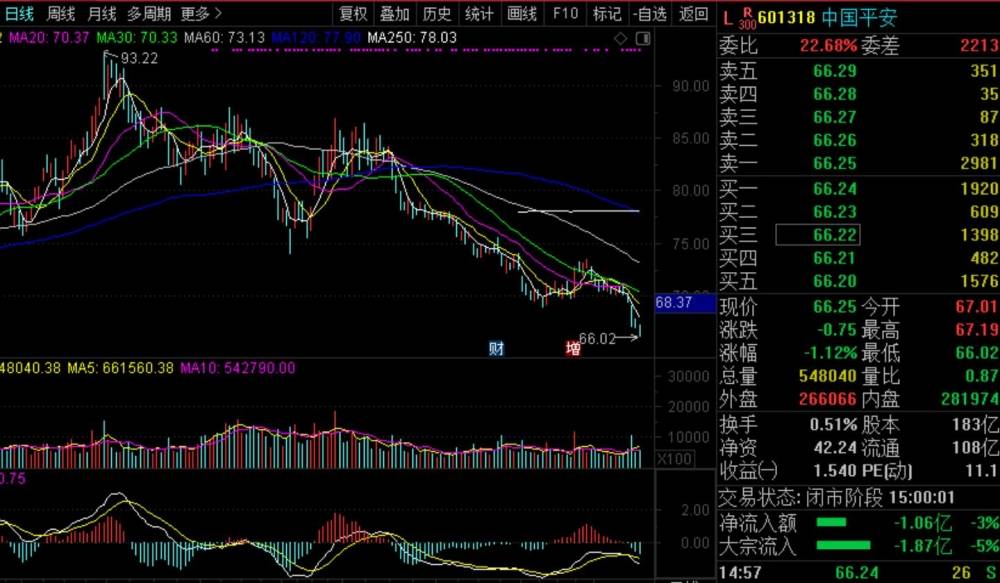Click the X100 volume multiplier box
1000x583 pixels.
tap(675, 459)
